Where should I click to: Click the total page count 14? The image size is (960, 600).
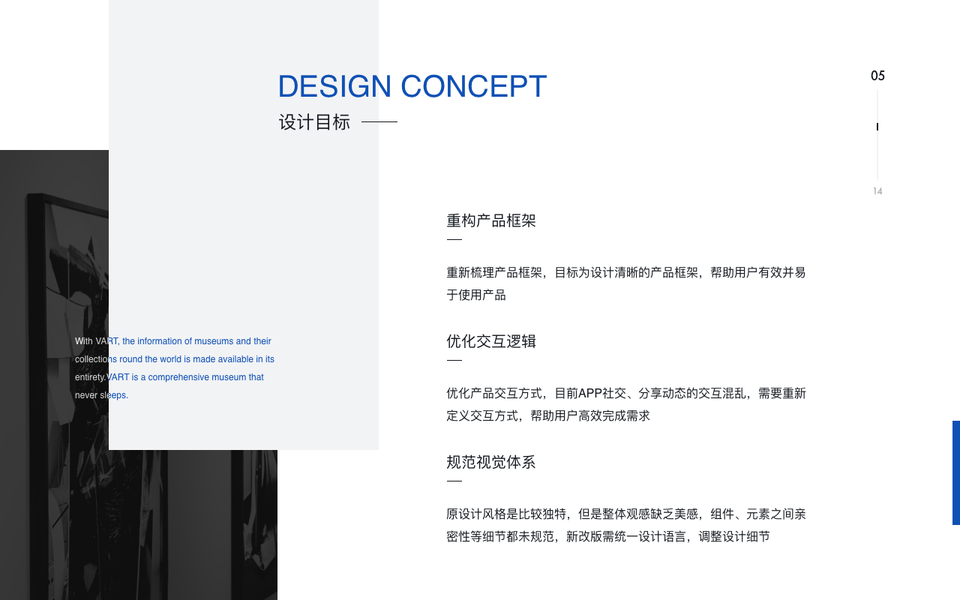click(877, 191)
